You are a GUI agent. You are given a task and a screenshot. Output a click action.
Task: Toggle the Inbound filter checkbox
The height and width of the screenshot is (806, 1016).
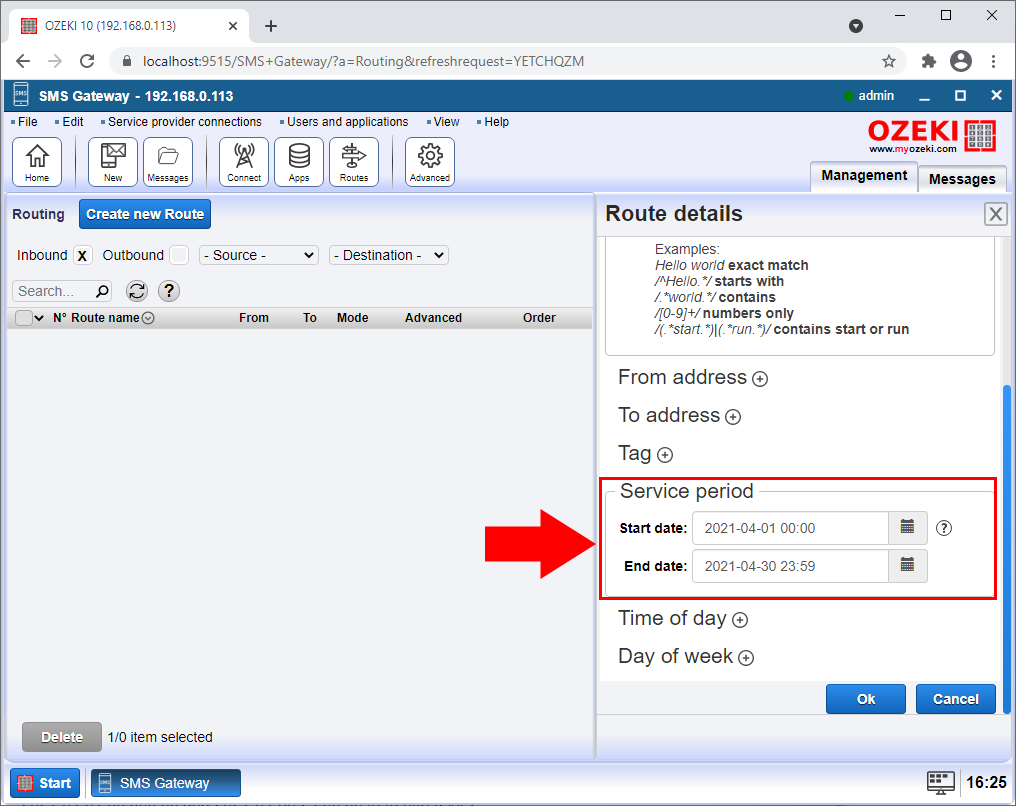point(82,255)
